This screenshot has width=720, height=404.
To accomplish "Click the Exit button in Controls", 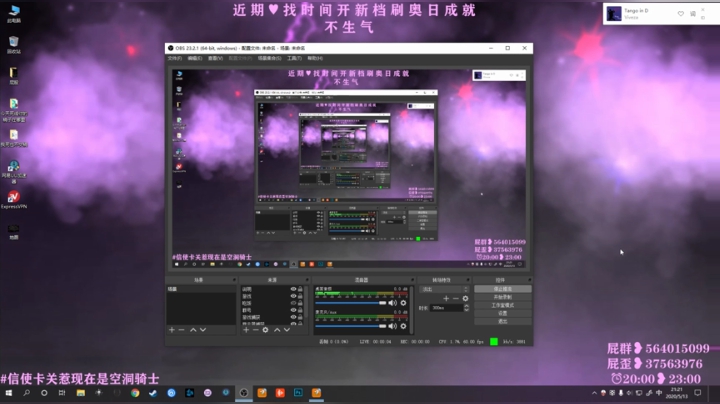I will 503,321.
